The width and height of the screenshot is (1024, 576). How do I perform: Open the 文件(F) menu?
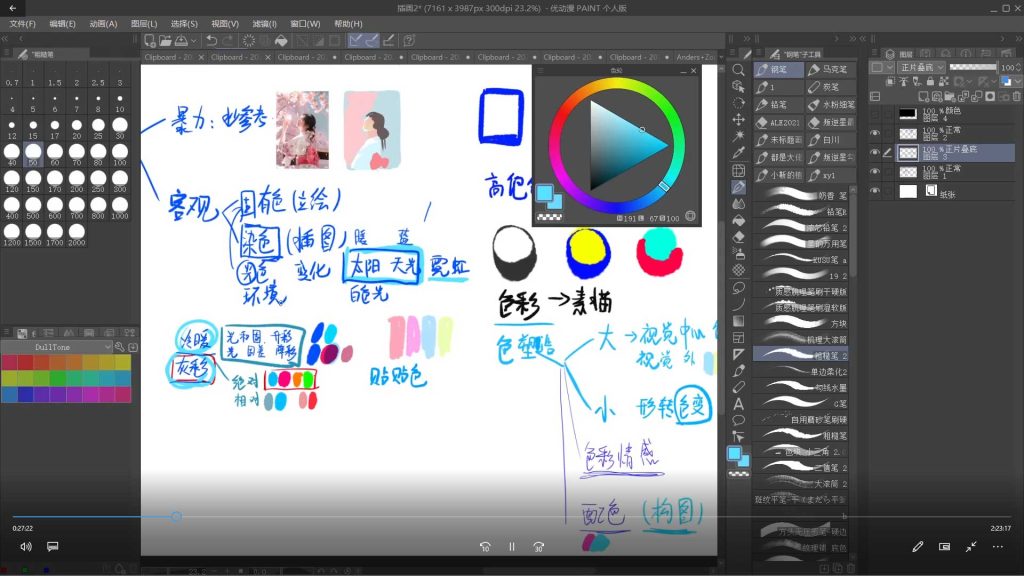pos(22,24)
